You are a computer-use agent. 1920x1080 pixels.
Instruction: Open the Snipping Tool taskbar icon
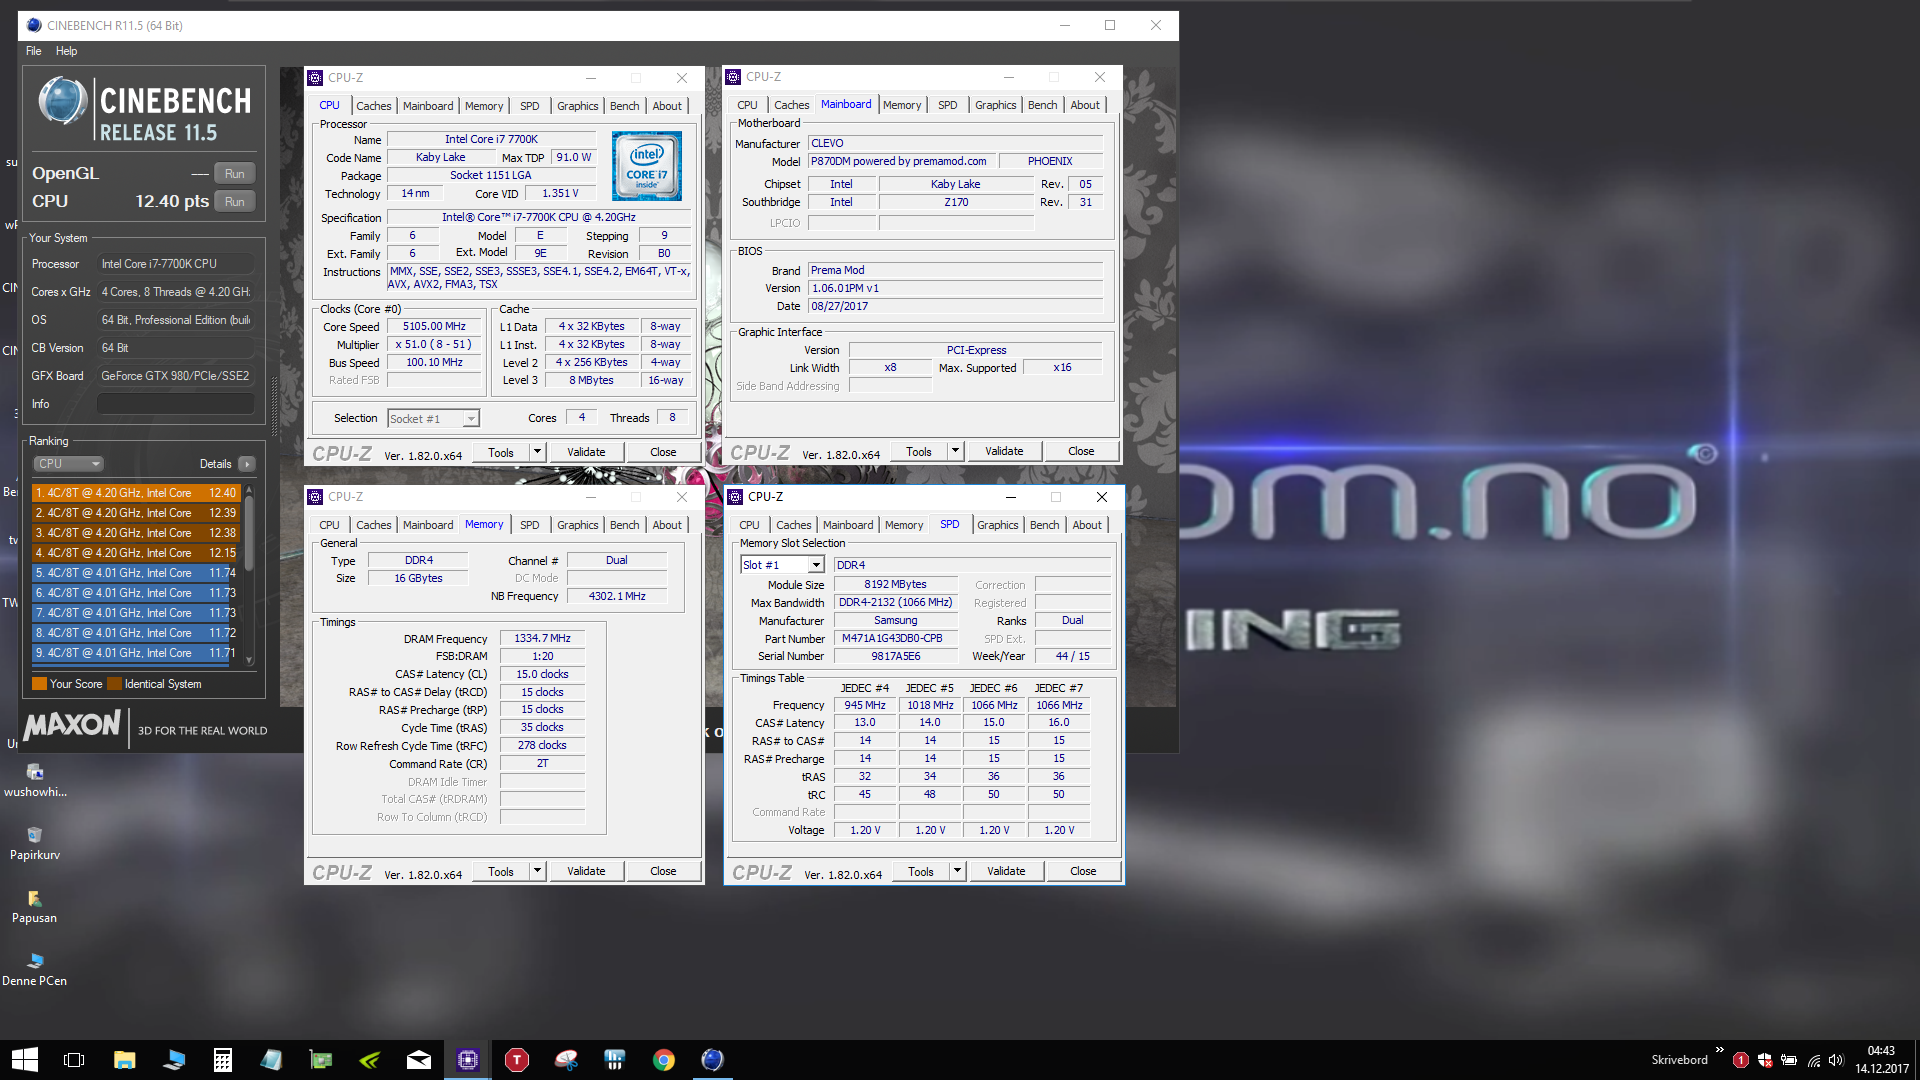point(566,1060)
